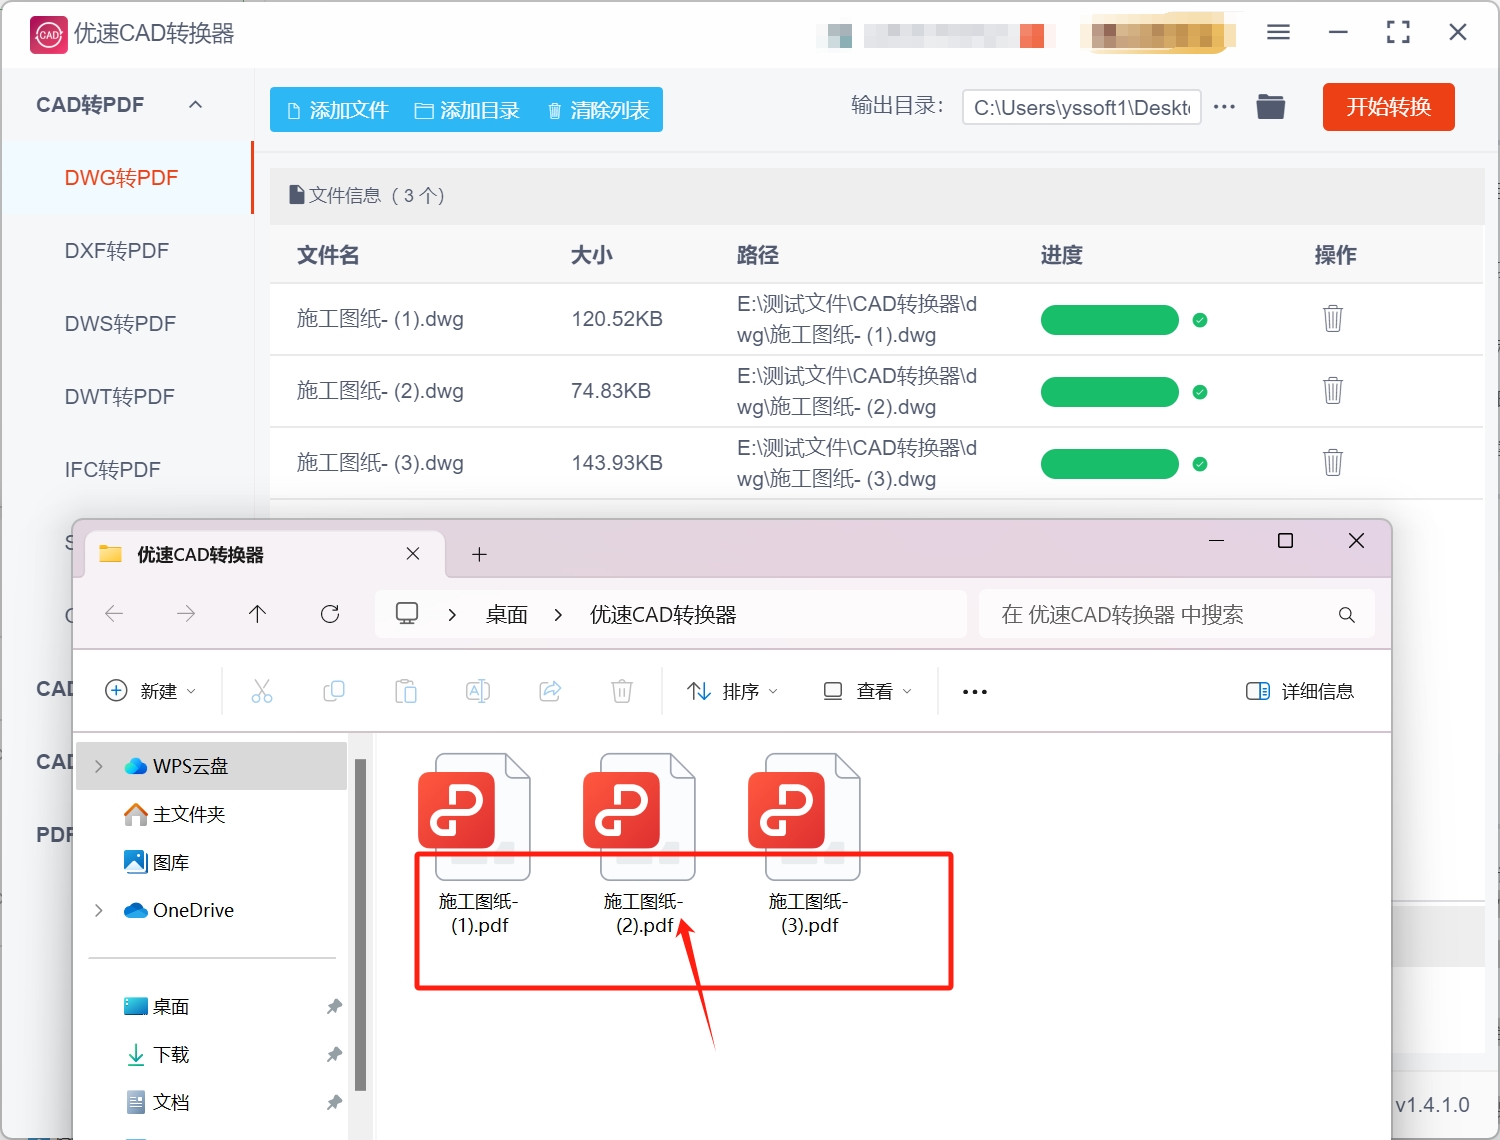Select DXF转PDF in the sidebar
The height and width of the screenshot is (1140, 1500).
pos(117,251)
